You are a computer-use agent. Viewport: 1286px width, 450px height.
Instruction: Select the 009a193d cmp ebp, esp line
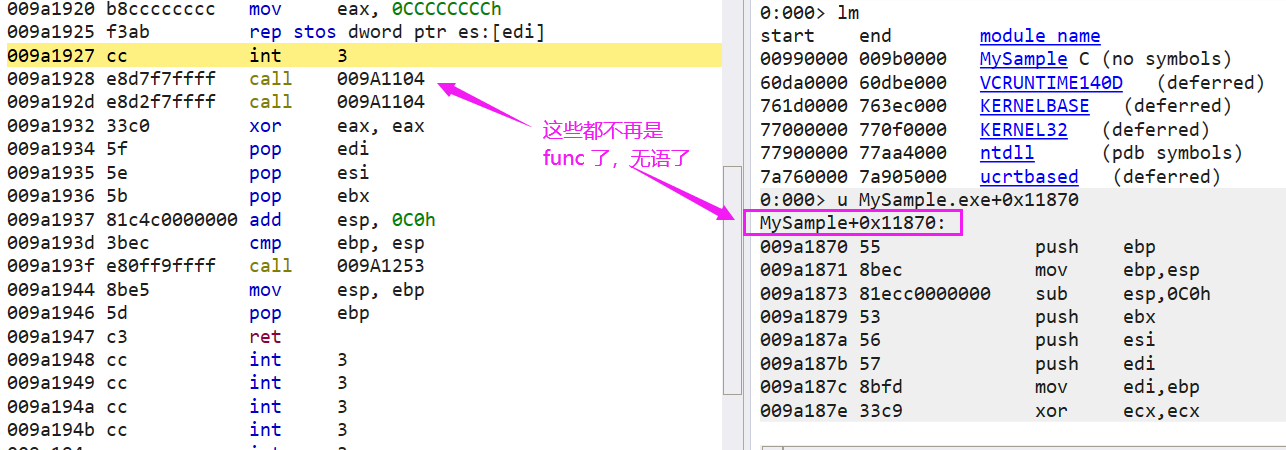tap(364, 243)
